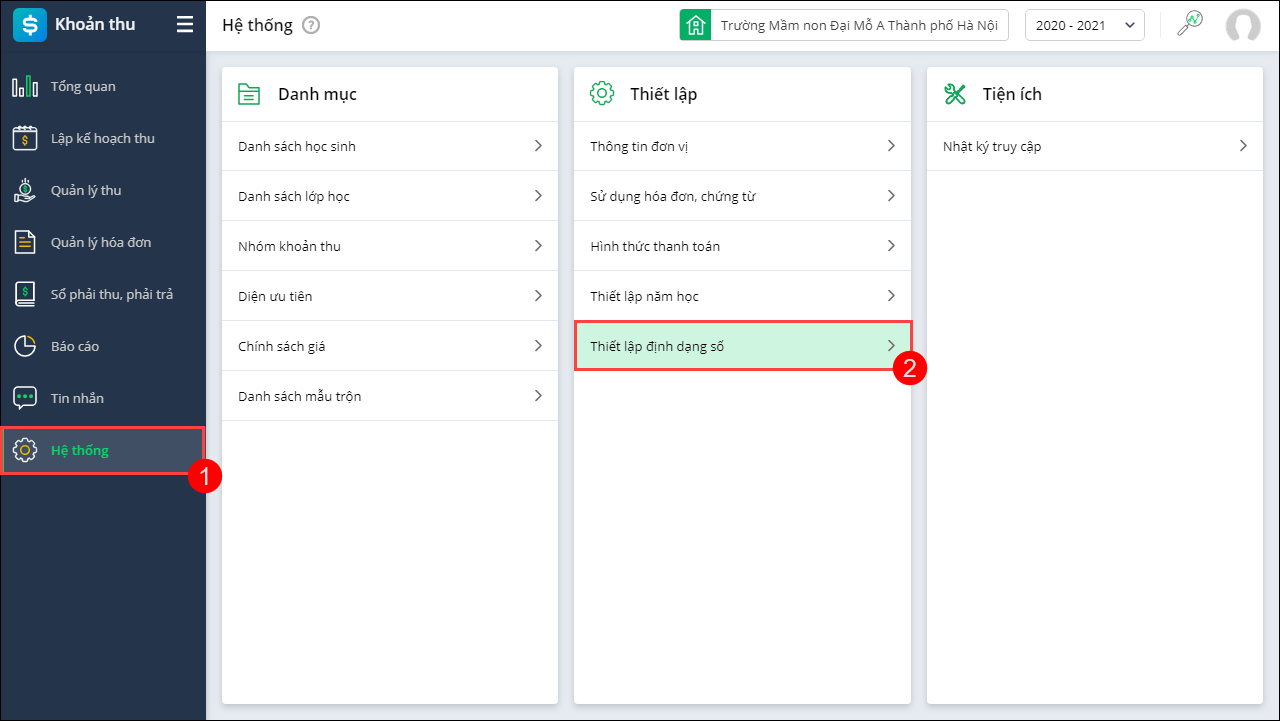Image resolution: width=1280 pixels, height=721 pixels.
Task: Open the magnifier analytics icon in header
Action: tap(1189, 25)
